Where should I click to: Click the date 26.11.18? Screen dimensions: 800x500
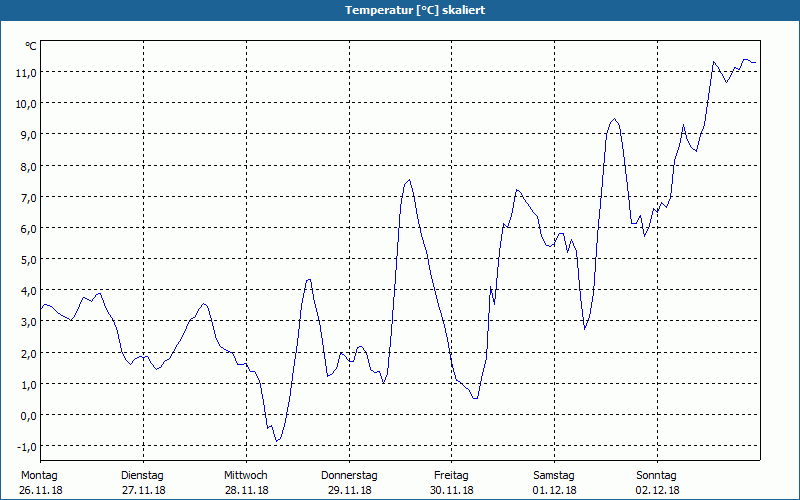coord(41,490)
